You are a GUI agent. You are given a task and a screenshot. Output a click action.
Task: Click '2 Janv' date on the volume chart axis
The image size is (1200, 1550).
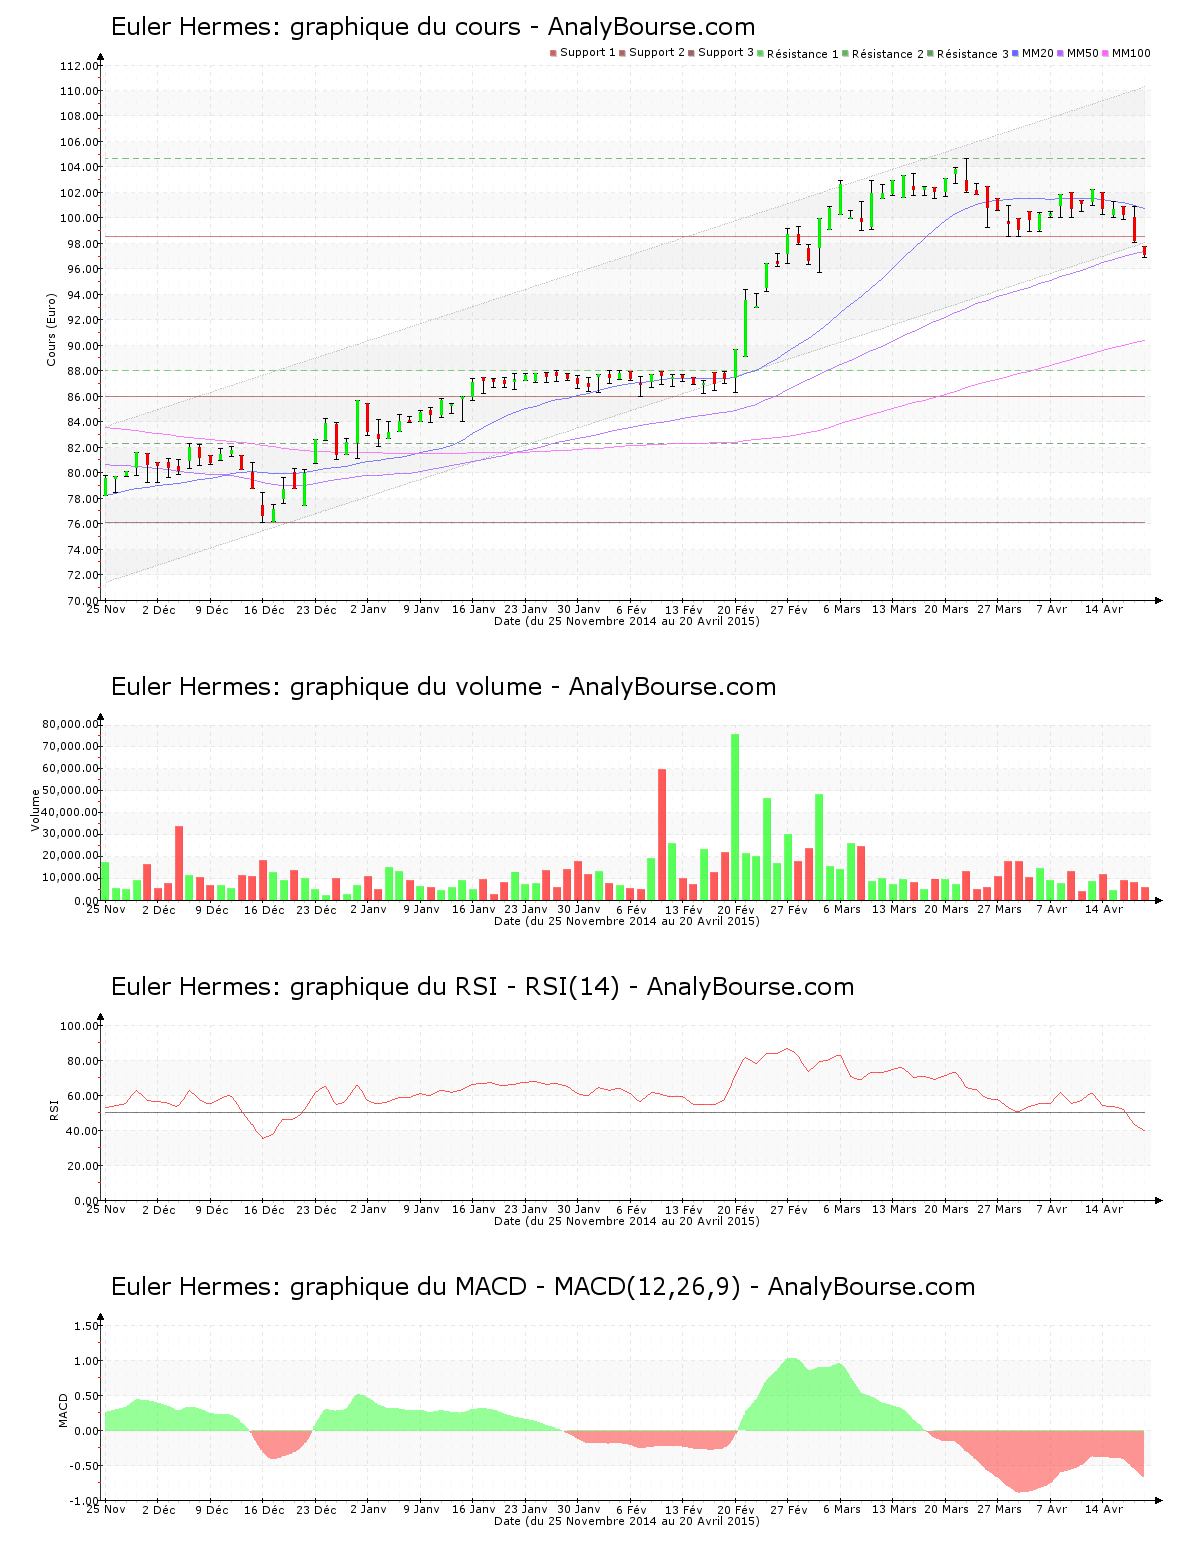click(368, 909)
